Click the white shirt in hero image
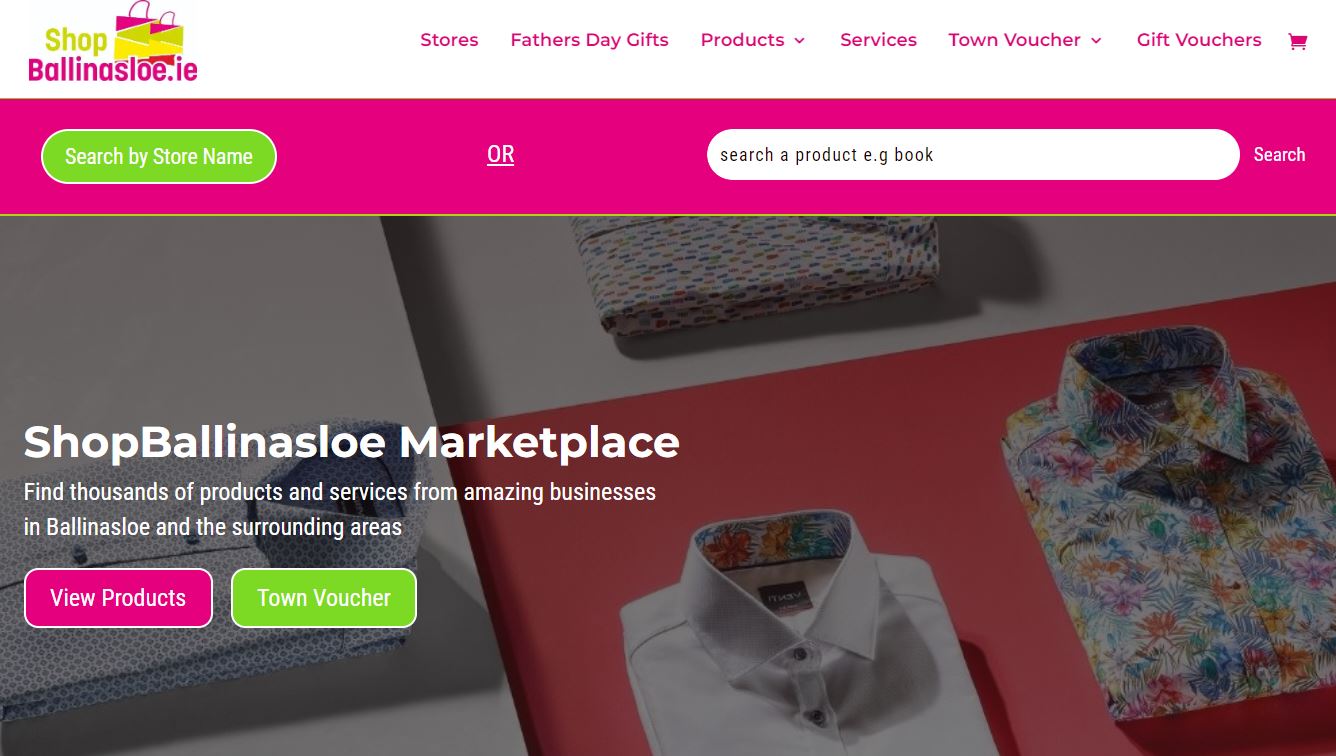Image resolution: width=1336 pixels, height=756 pixels. [790, 640]
